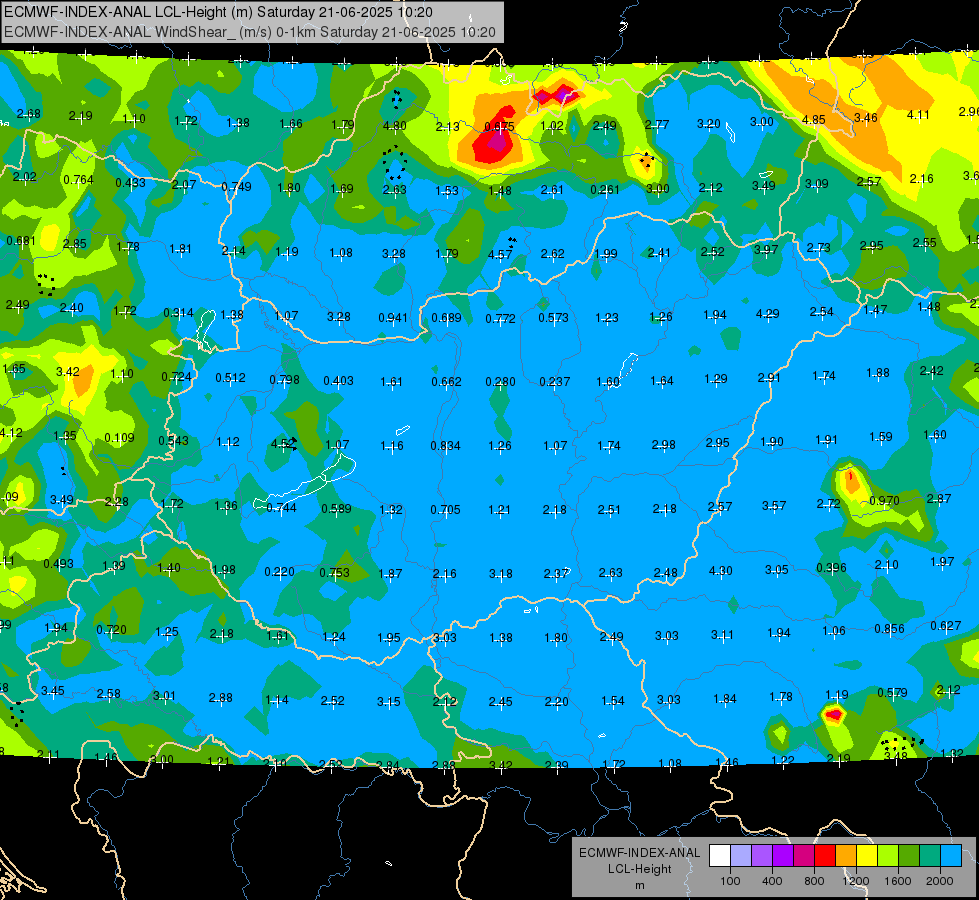Click the legend scale label 2000

(940, 881)
